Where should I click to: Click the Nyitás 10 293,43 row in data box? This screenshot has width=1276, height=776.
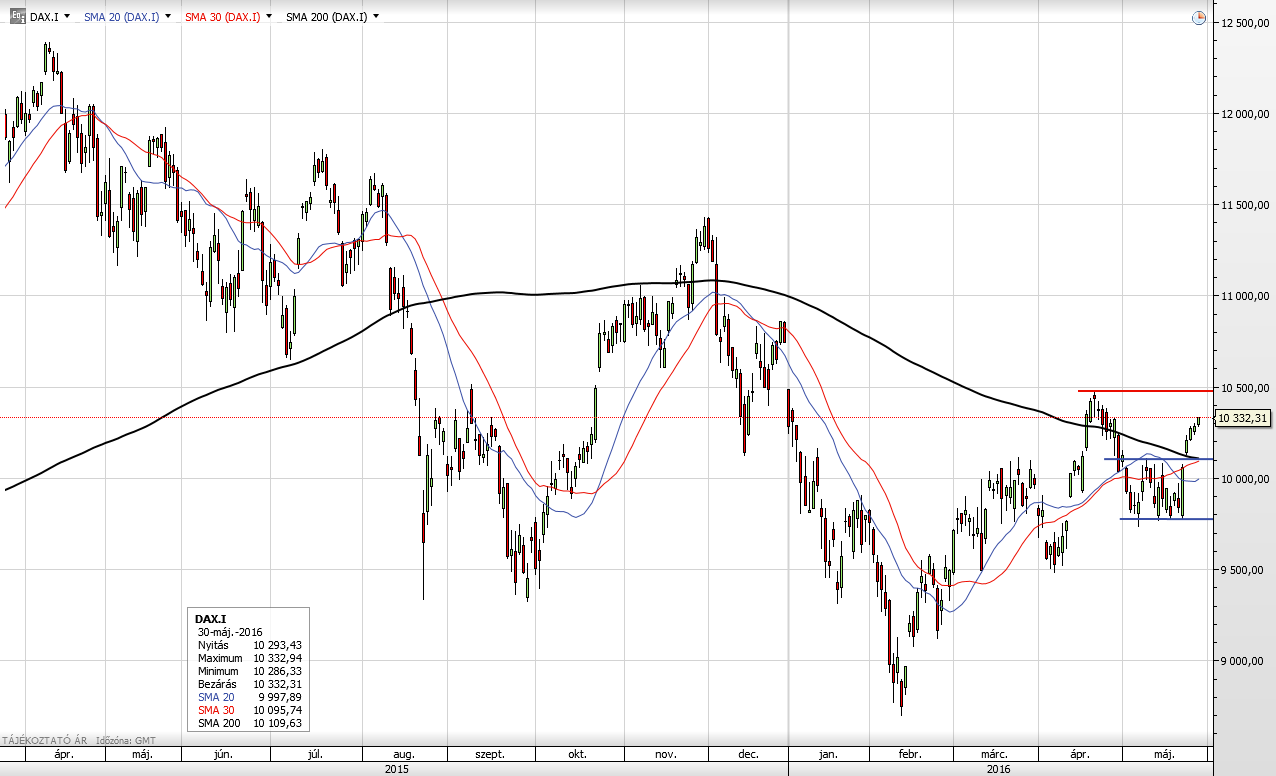coord(250,646)
